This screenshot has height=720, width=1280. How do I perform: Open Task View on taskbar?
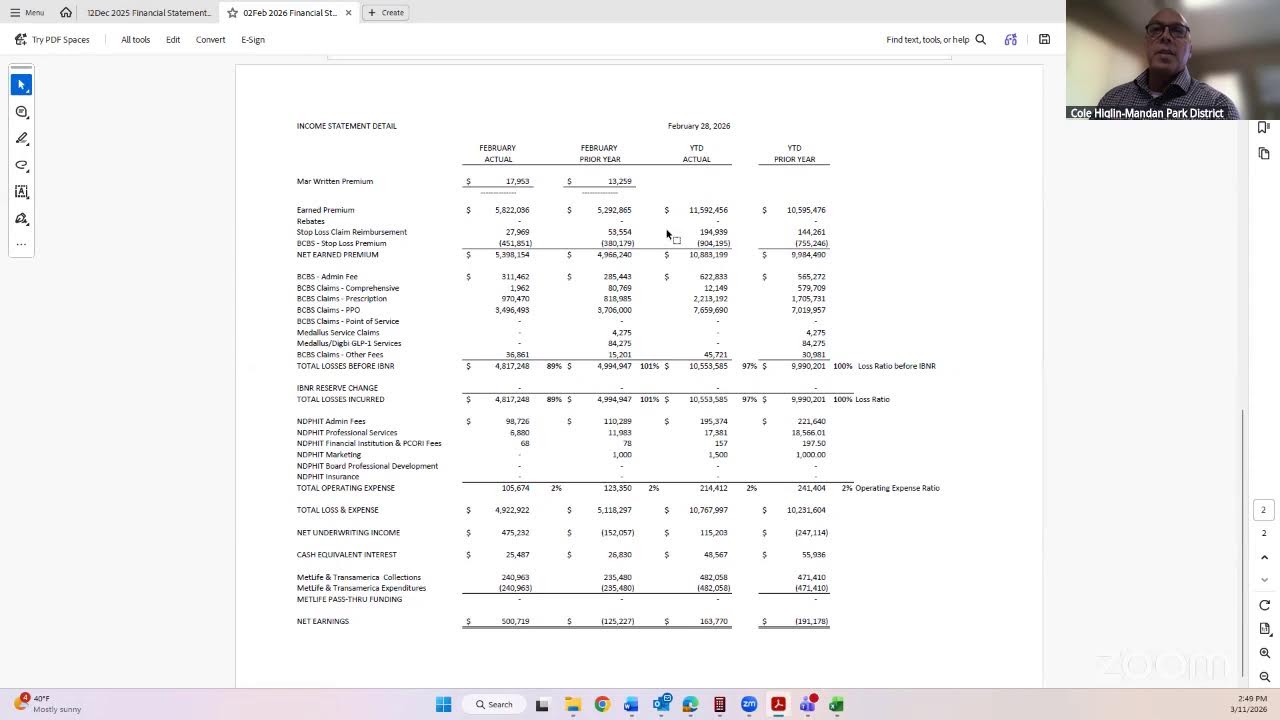click(542, 705)
